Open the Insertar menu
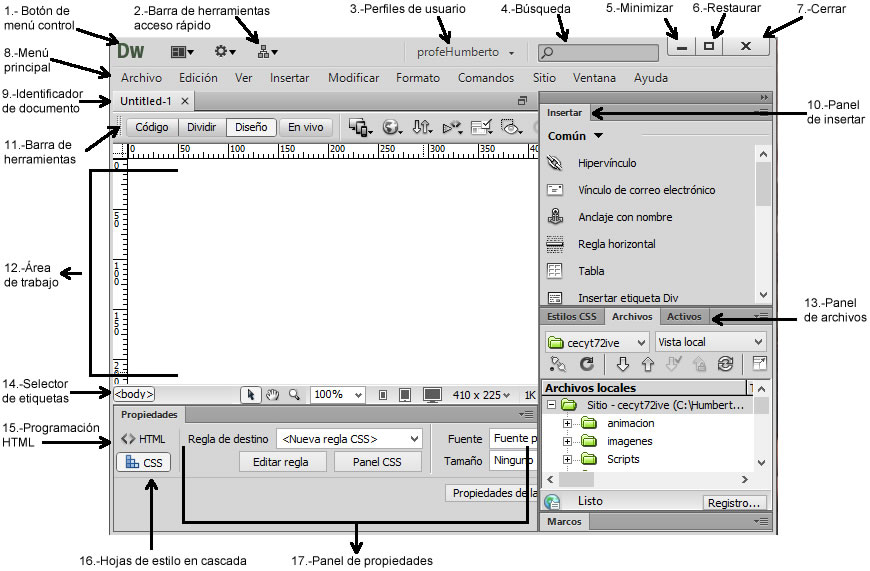 289,78
